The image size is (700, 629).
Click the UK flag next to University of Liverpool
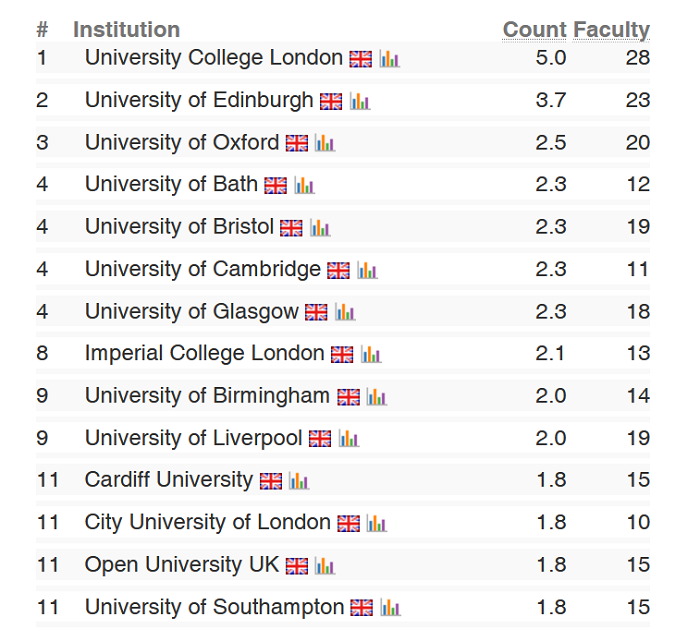tap(320, 439)
